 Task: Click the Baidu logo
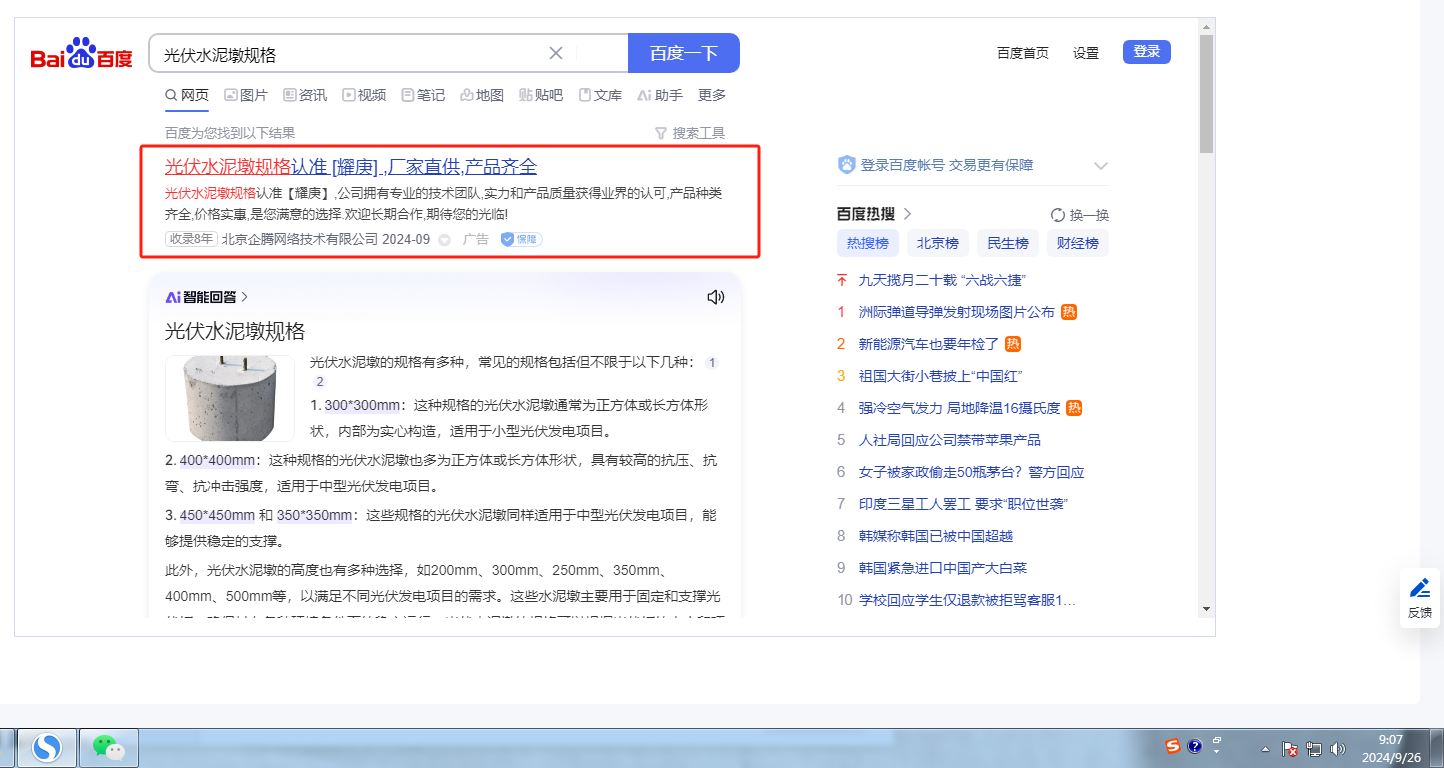[81, 54]
